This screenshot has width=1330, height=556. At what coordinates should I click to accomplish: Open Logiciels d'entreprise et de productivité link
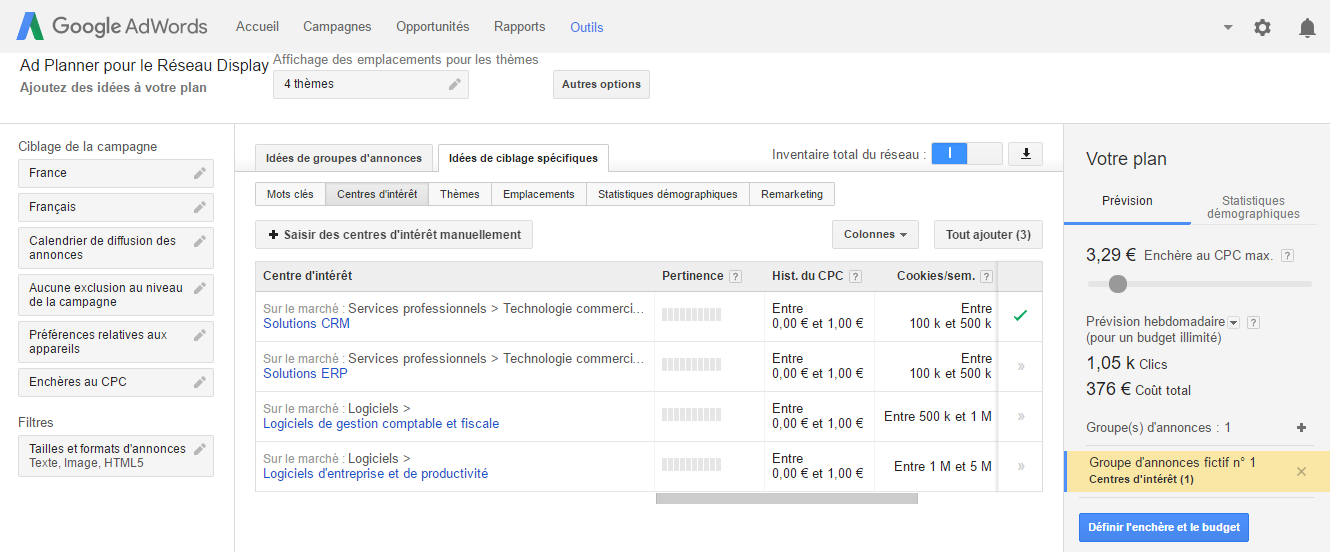click(375, 474)
